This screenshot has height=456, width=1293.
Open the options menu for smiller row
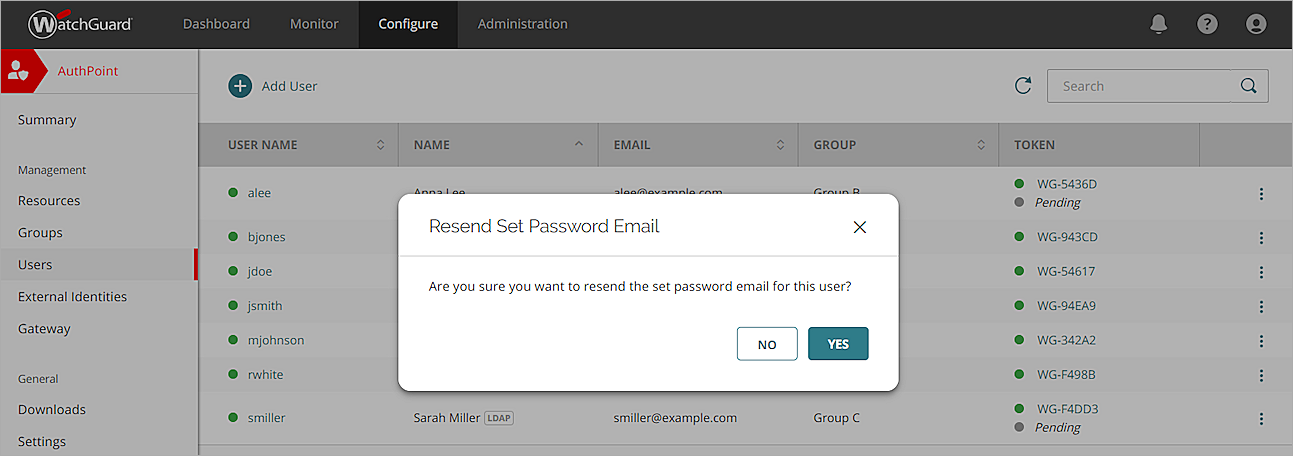(x=1261, y=419)
